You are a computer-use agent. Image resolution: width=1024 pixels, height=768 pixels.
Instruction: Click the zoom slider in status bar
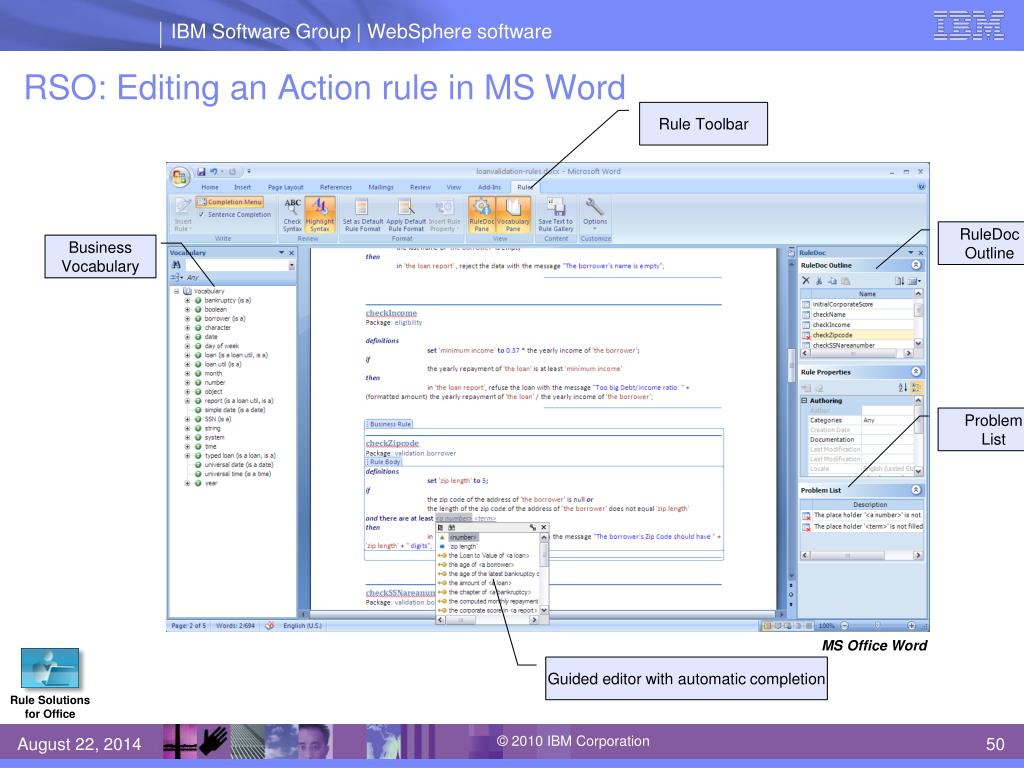coord(877,626)
